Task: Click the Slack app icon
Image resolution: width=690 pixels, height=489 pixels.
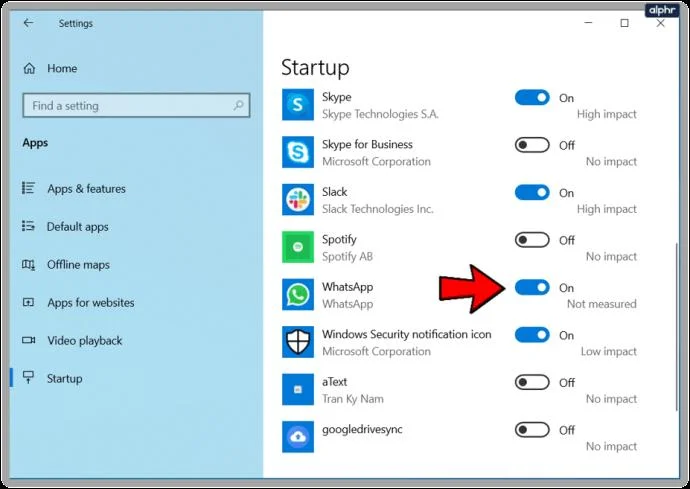Action: point(298,200)
